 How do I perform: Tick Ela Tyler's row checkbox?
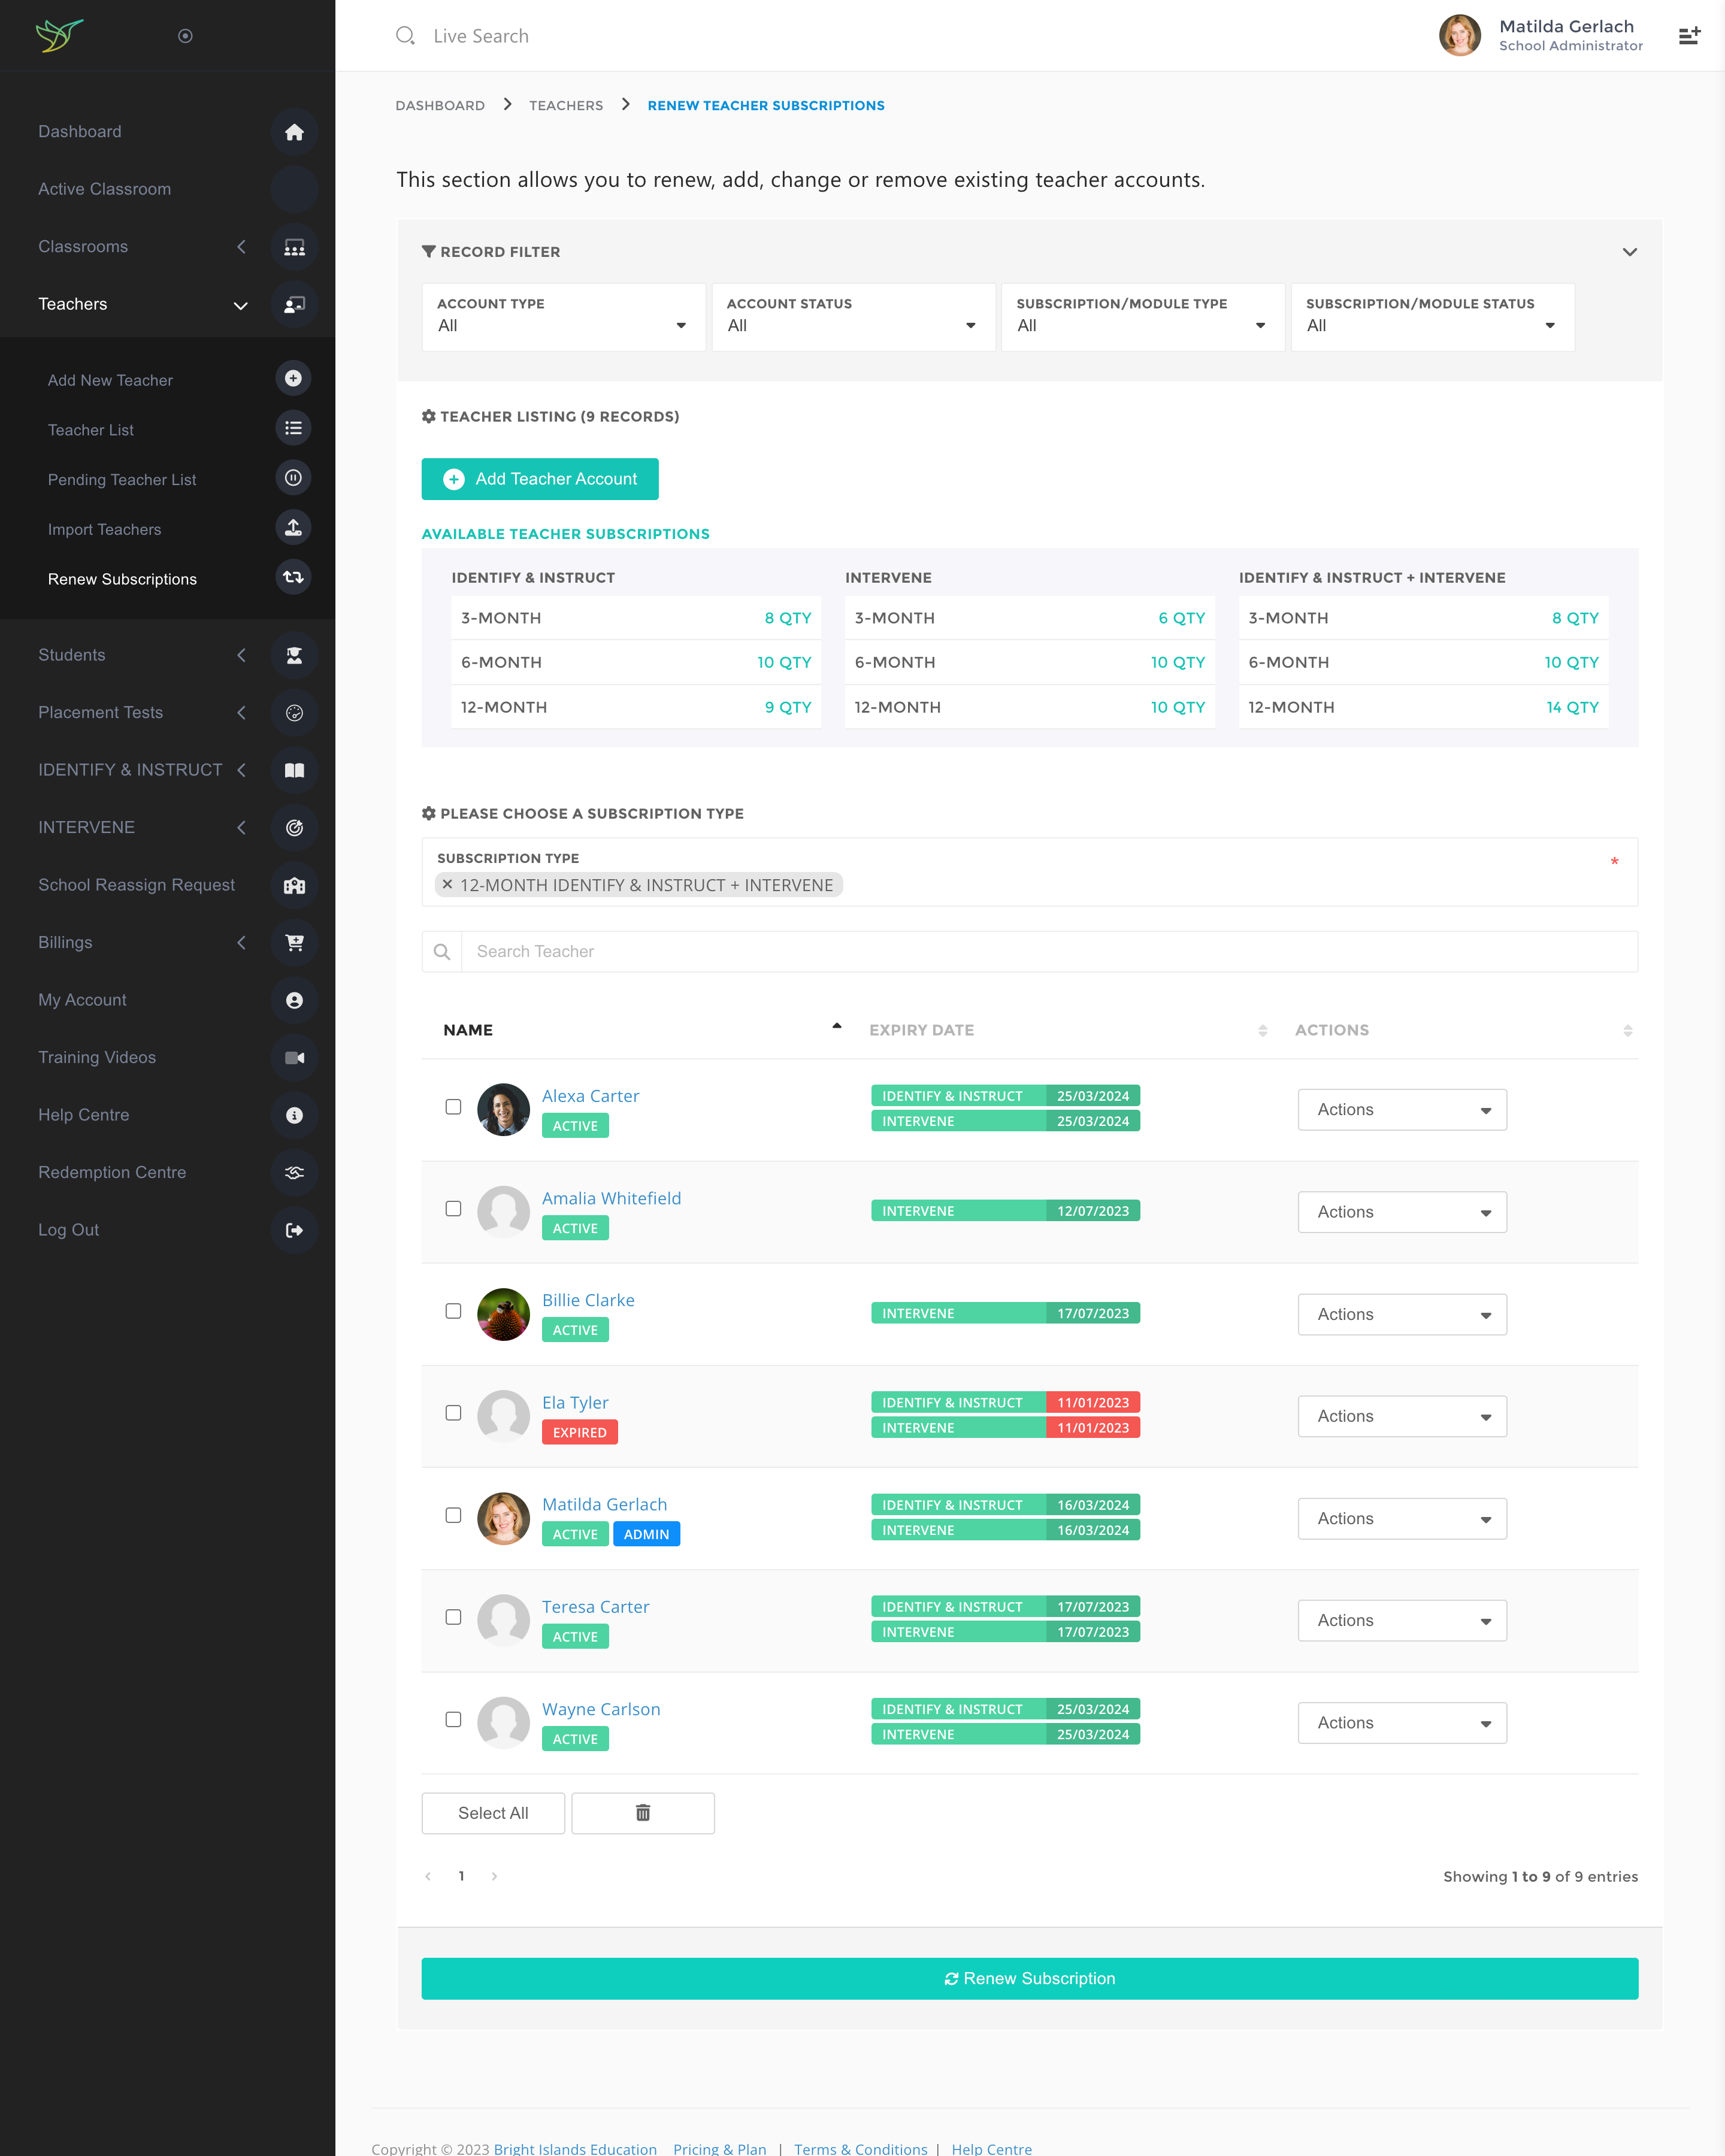click(453, 1413)
